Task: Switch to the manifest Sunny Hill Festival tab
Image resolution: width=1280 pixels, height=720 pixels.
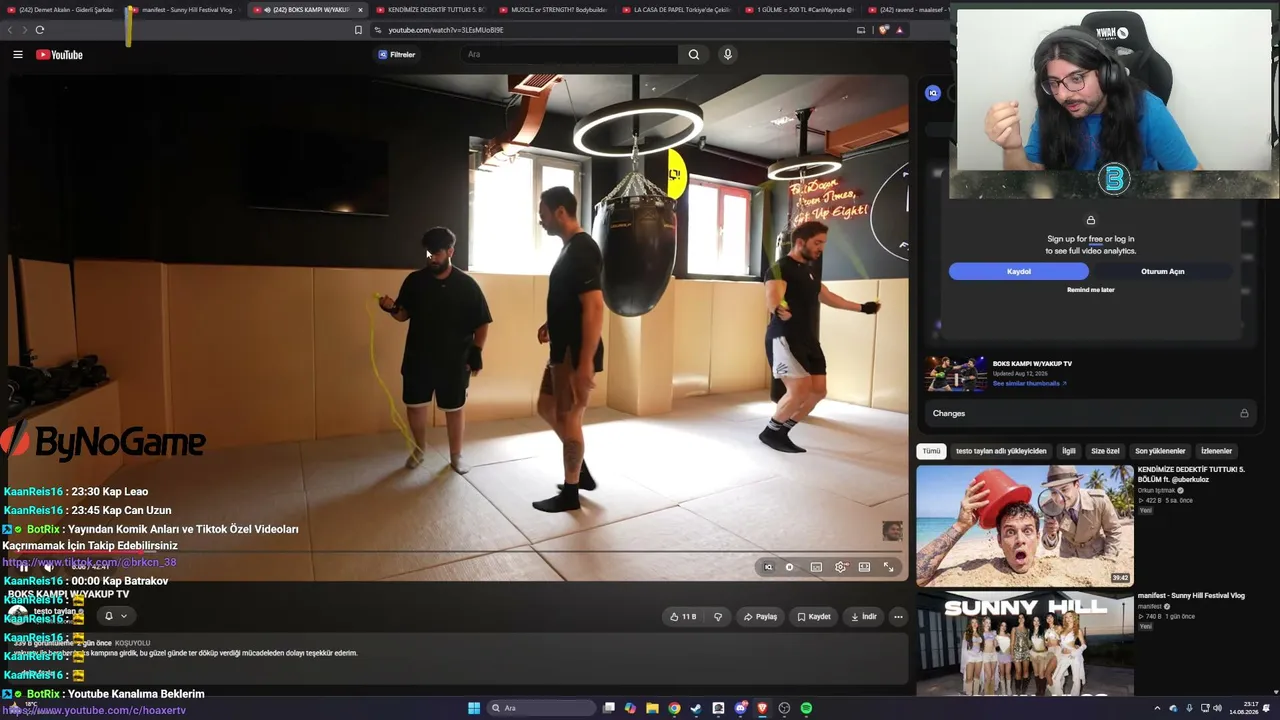Action: (x=185, y=10)
